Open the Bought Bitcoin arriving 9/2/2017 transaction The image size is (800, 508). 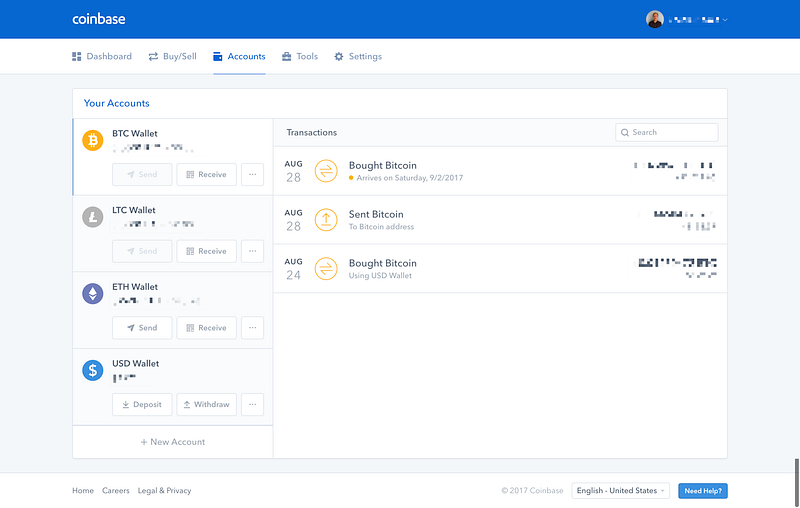tap(500, 171)
